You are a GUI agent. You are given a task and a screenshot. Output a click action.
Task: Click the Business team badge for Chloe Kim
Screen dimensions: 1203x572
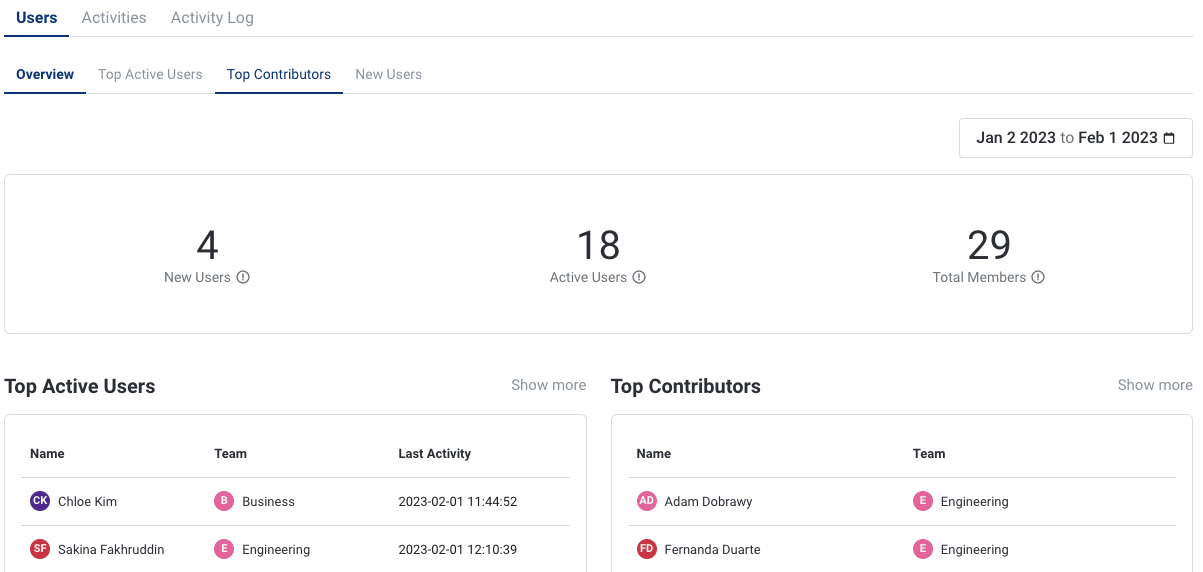click(224, 501)
